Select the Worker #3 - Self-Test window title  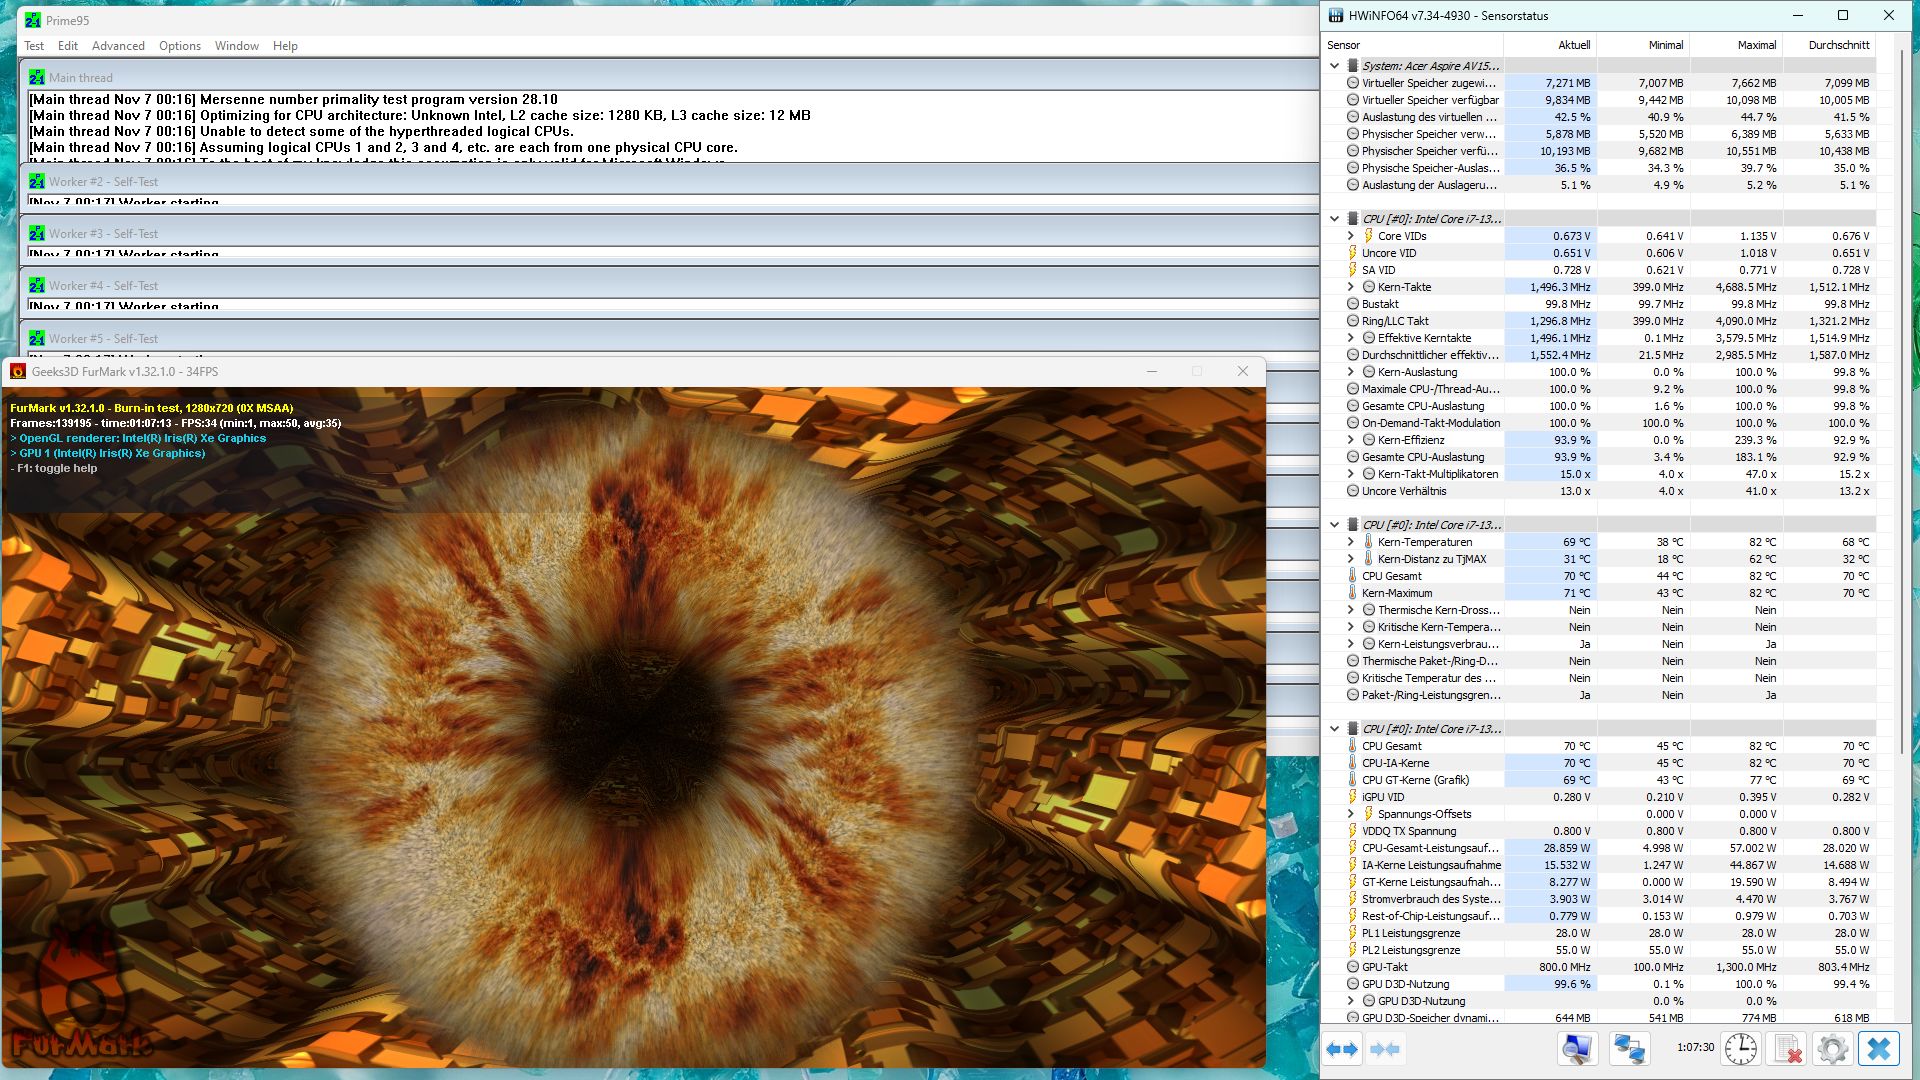coord(104,234)
